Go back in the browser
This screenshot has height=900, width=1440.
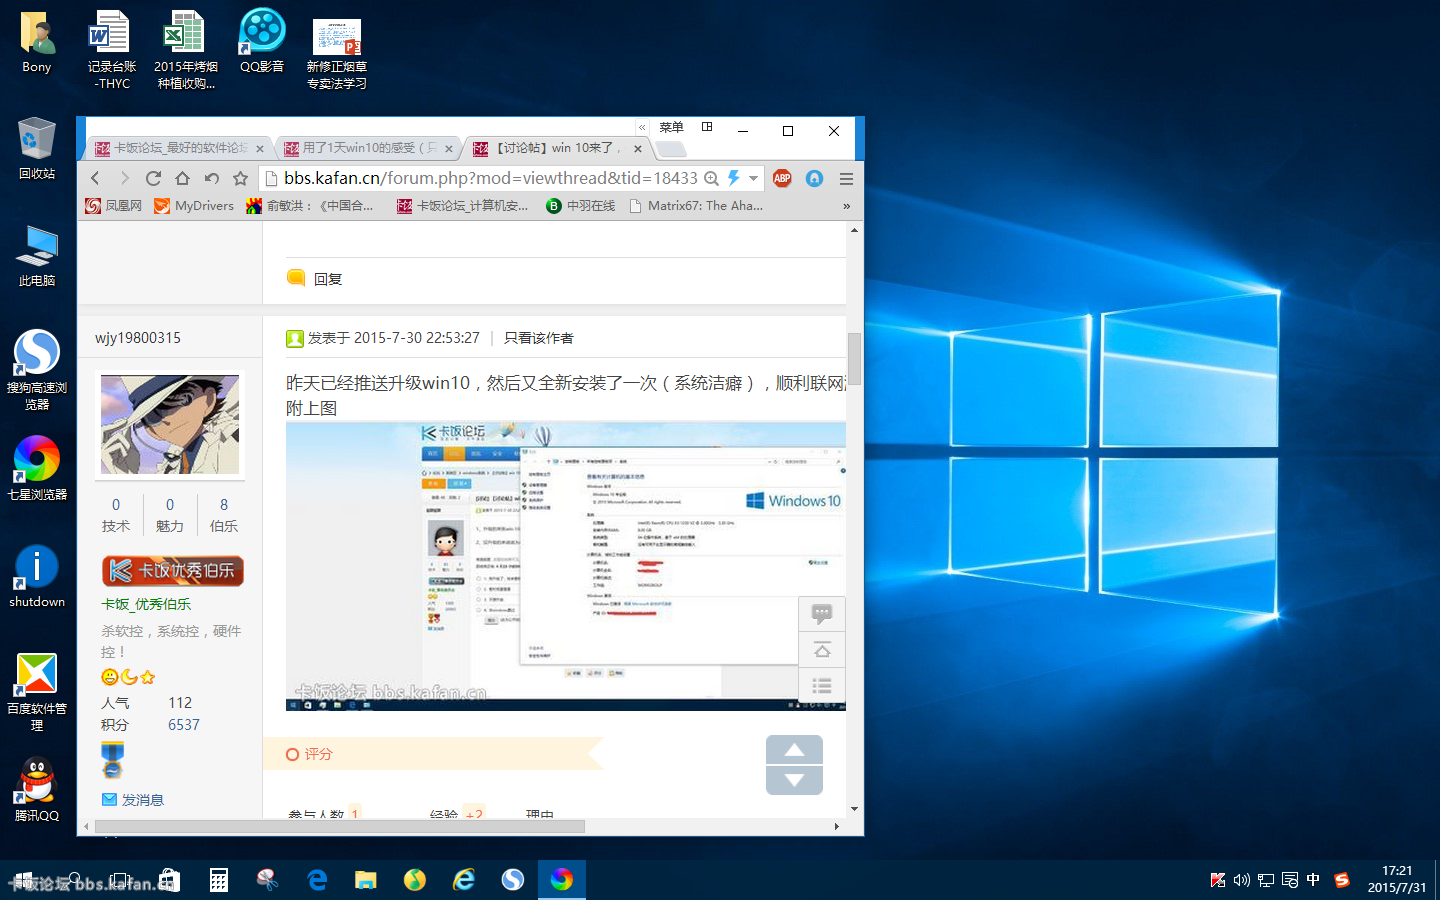click(95, 178)
